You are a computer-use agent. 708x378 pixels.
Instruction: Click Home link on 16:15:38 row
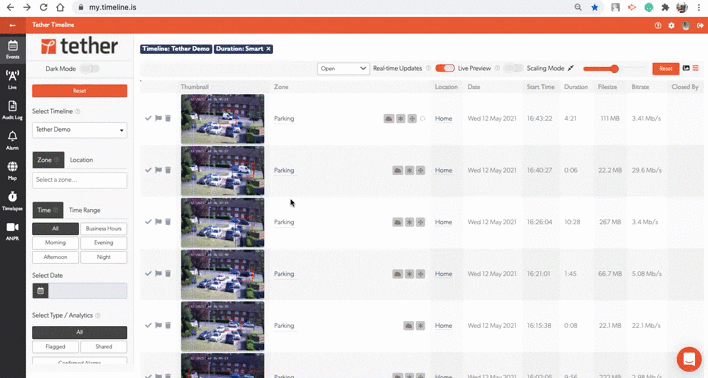(443, 325)
